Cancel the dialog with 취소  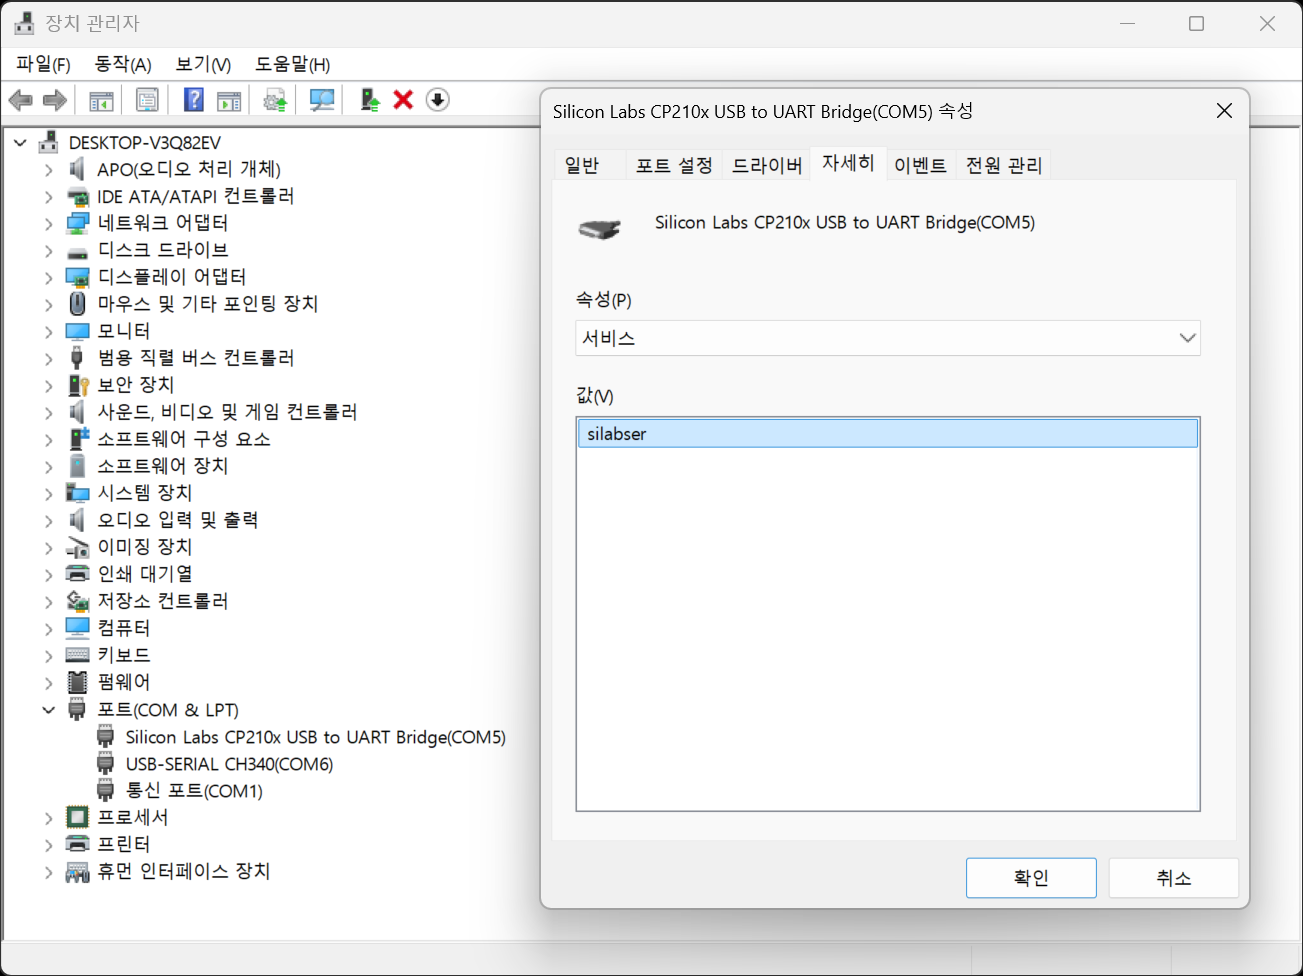1173,878
